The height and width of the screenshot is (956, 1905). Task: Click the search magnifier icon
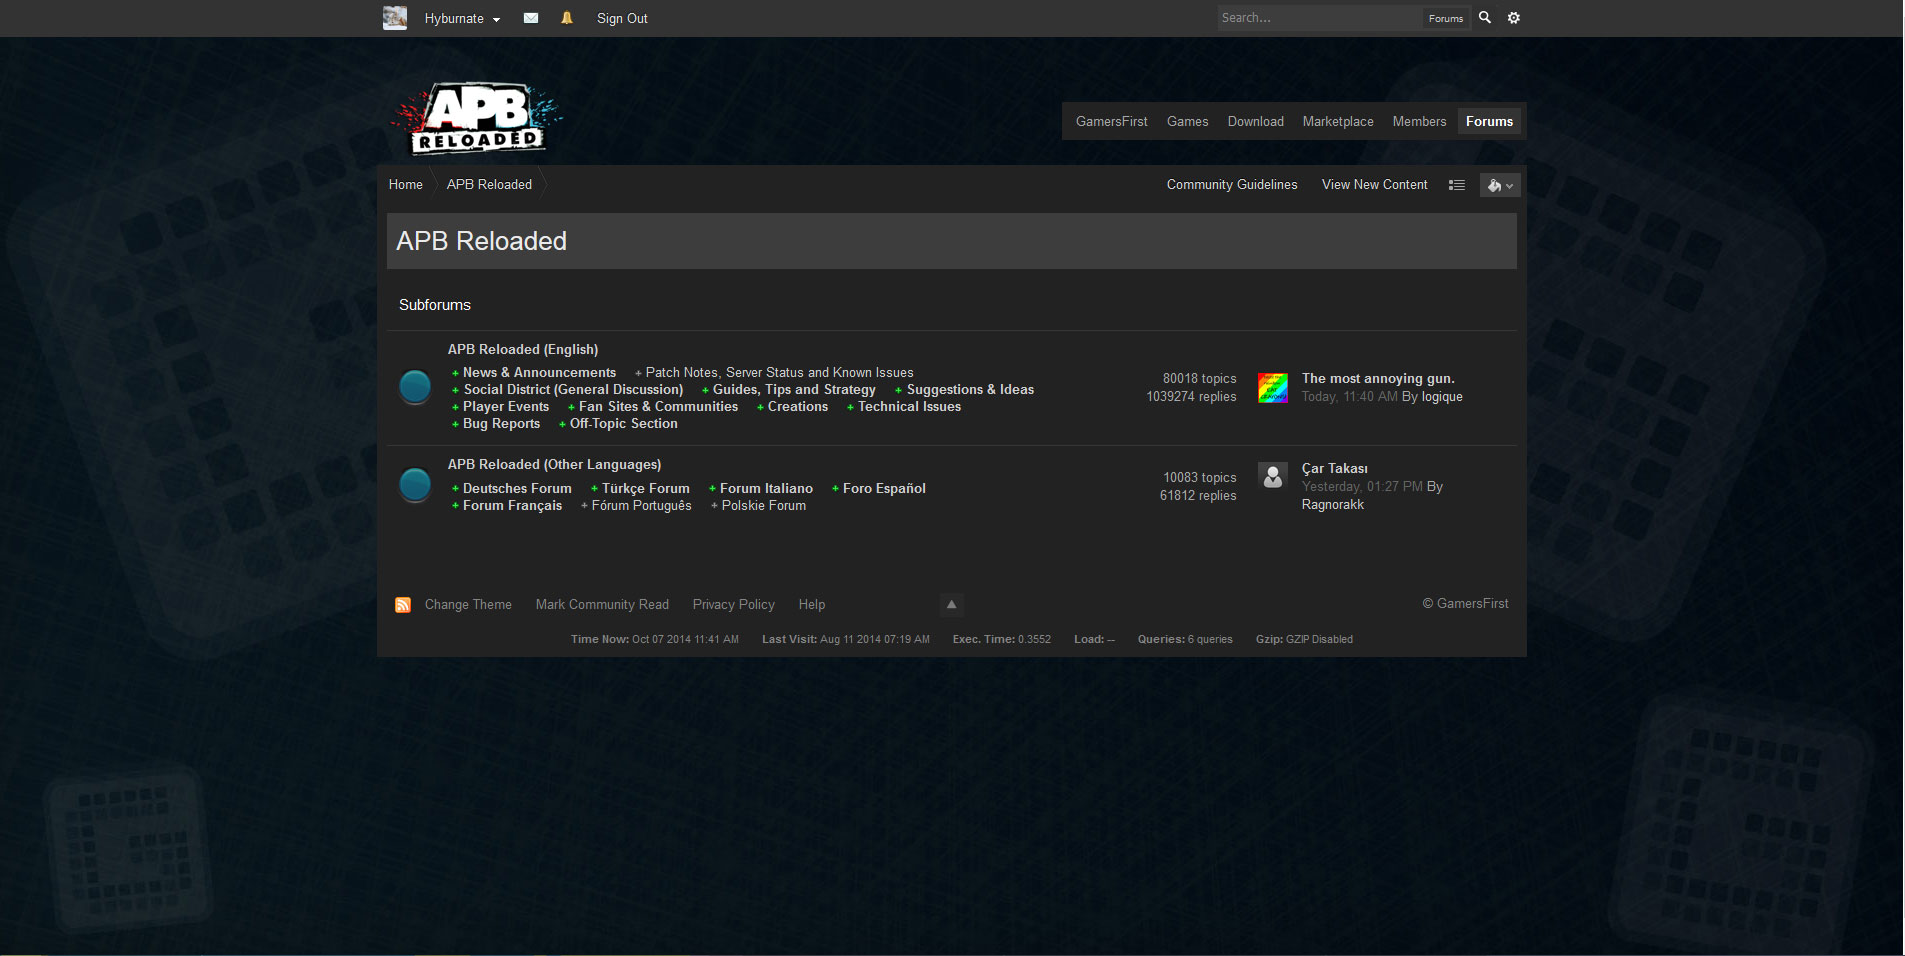[x=1485, y=18]
